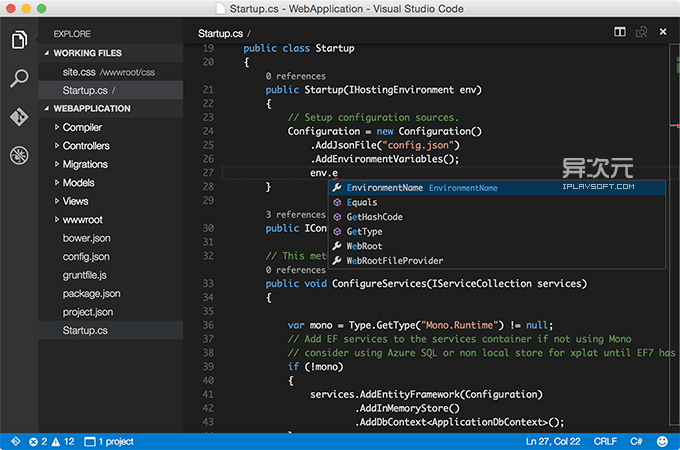Collapse the WORKING FILES section

(x=87, y=53)
